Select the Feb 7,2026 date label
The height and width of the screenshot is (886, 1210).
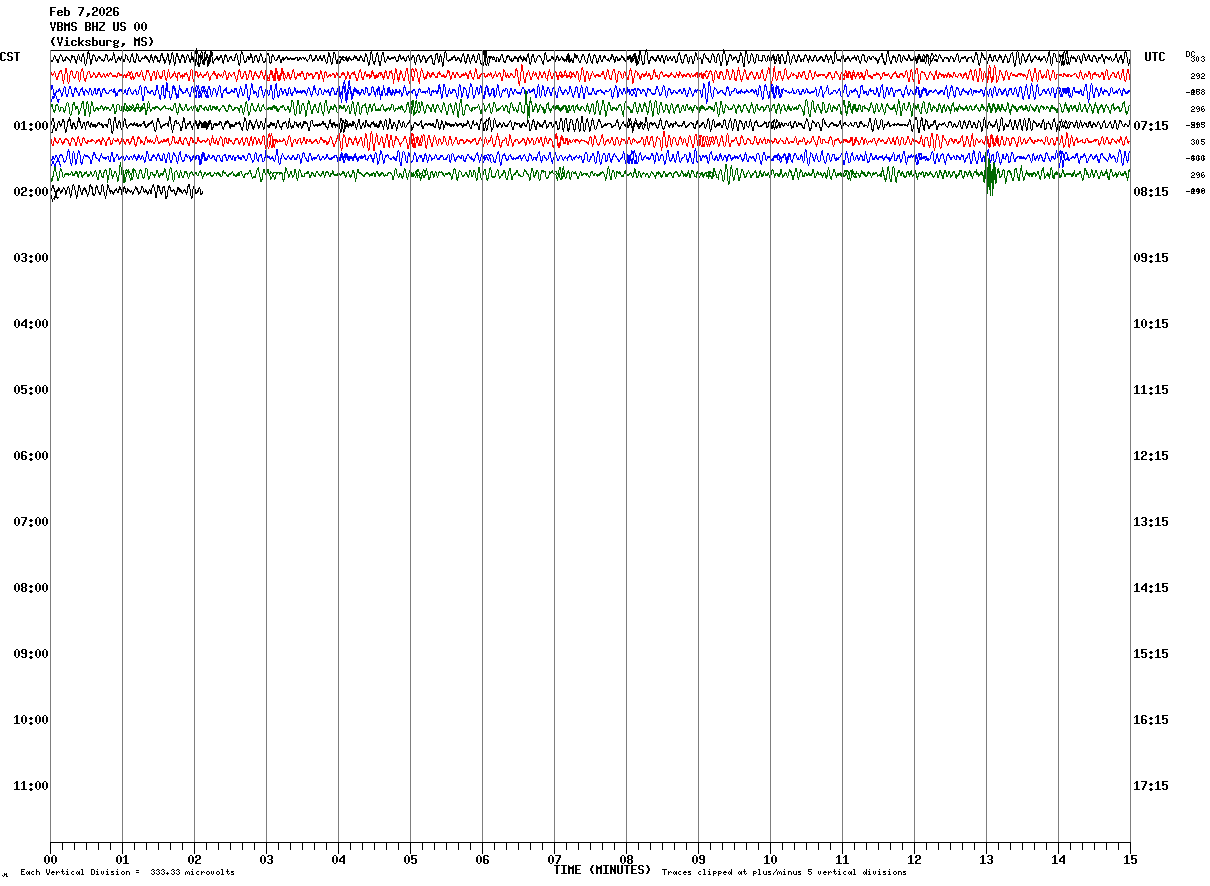tap(84, 12)
